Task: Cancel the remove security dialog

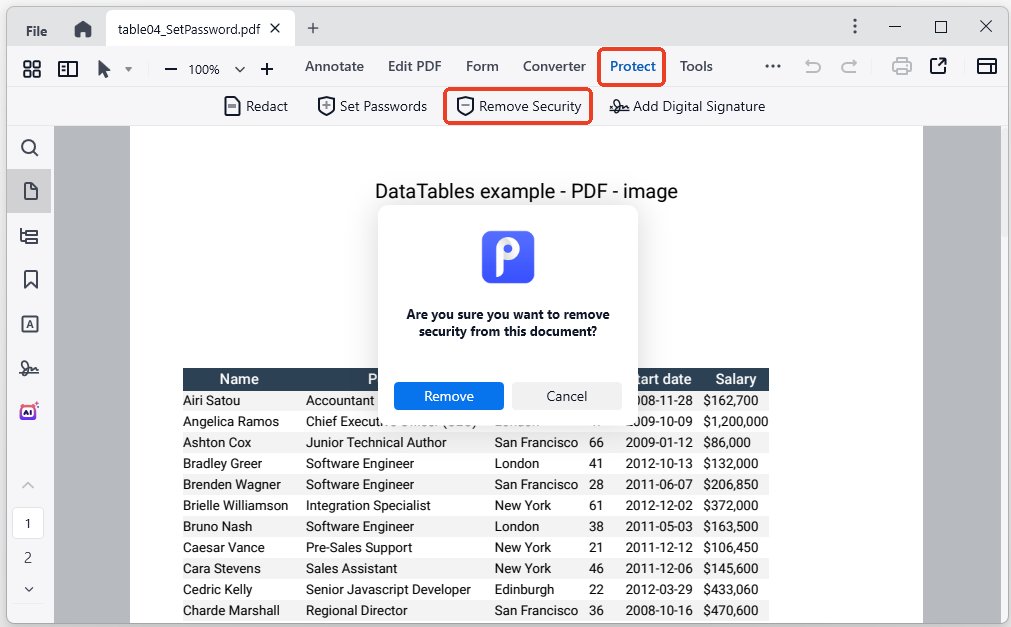Action: pos(566,396)
